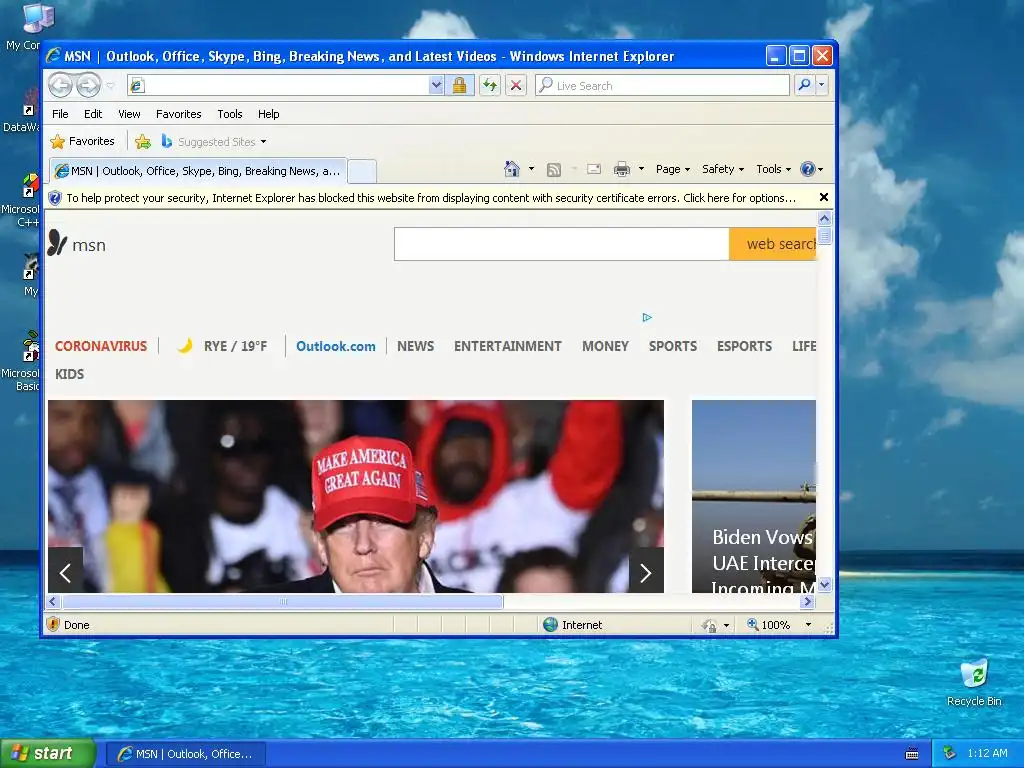Select the MSN browser tab

coord(198,171)
